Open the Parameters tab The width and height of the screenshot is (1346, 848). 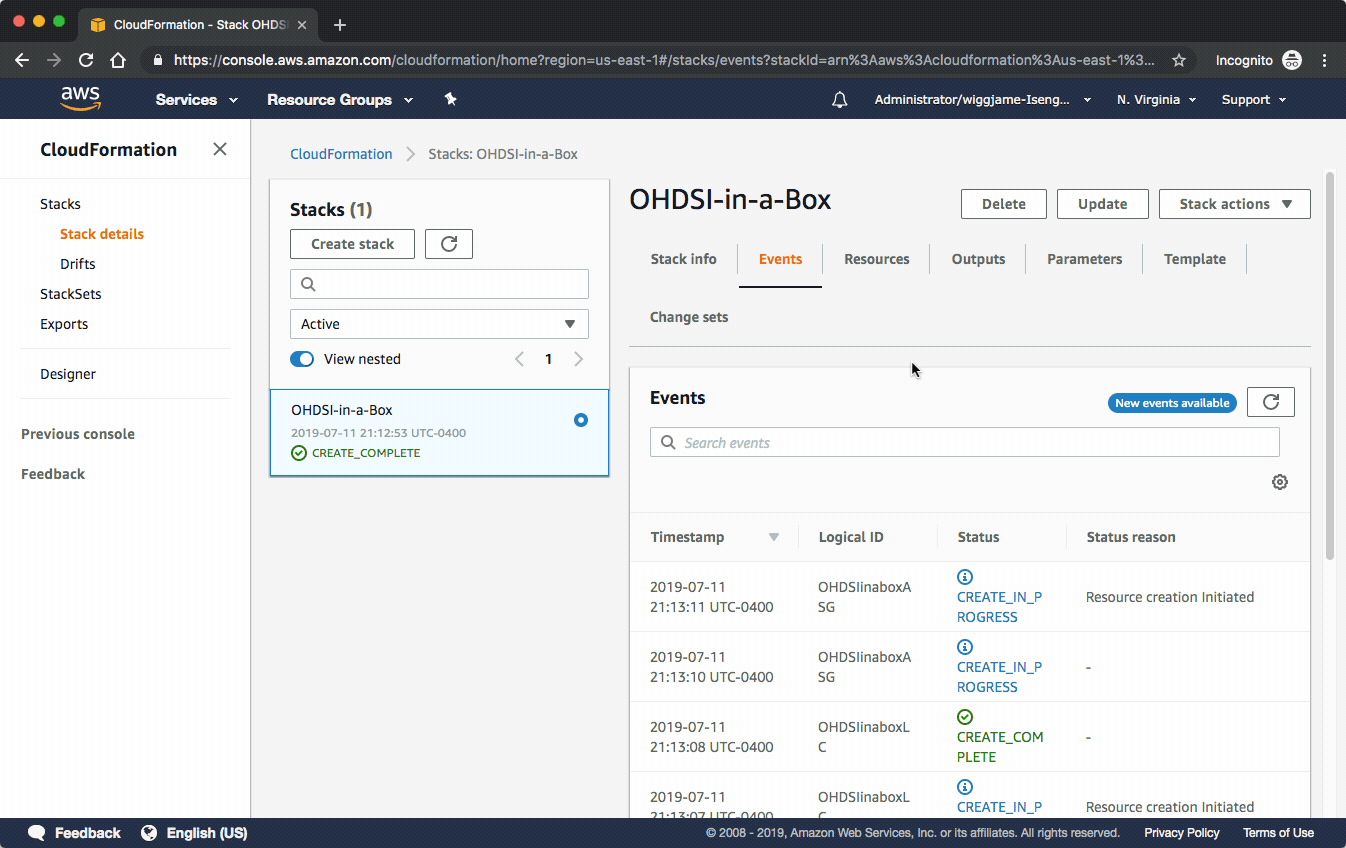1085,259
